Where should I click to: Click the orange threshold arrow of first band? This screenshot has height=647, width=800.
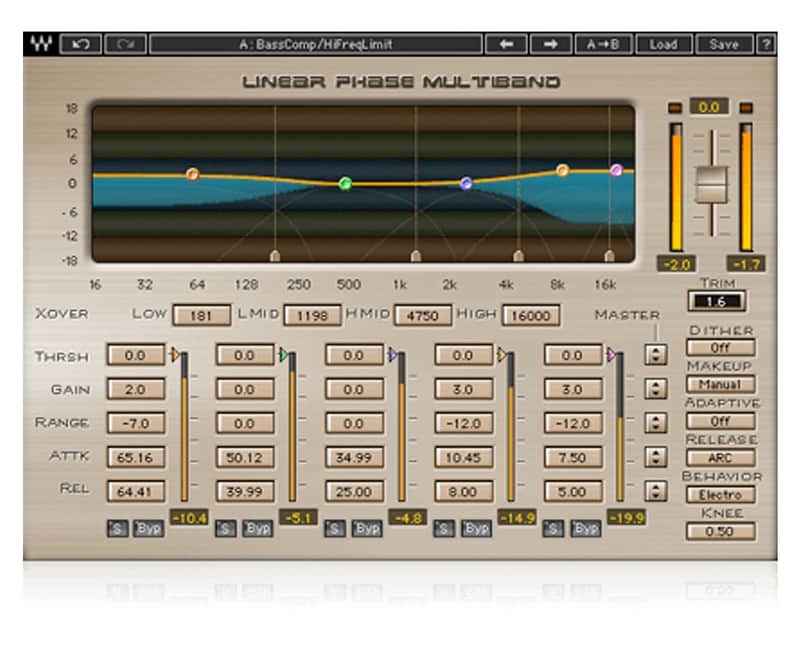click(x=175, y=355)
